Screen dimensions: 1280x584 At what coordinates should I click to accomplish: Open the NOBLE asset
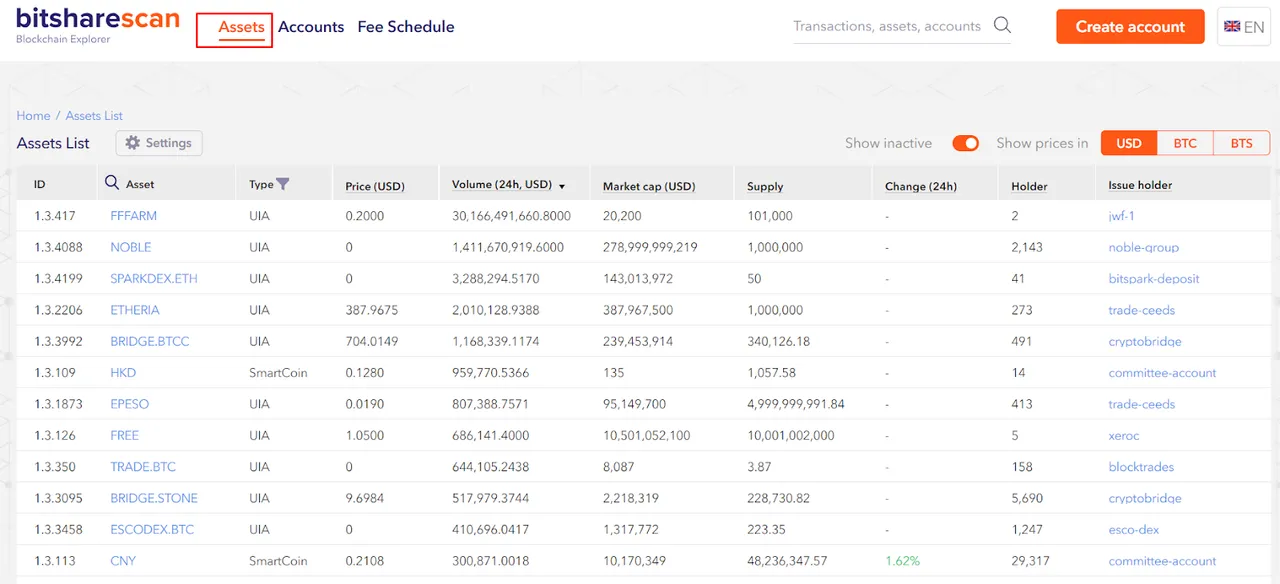[x=130, y=247]
